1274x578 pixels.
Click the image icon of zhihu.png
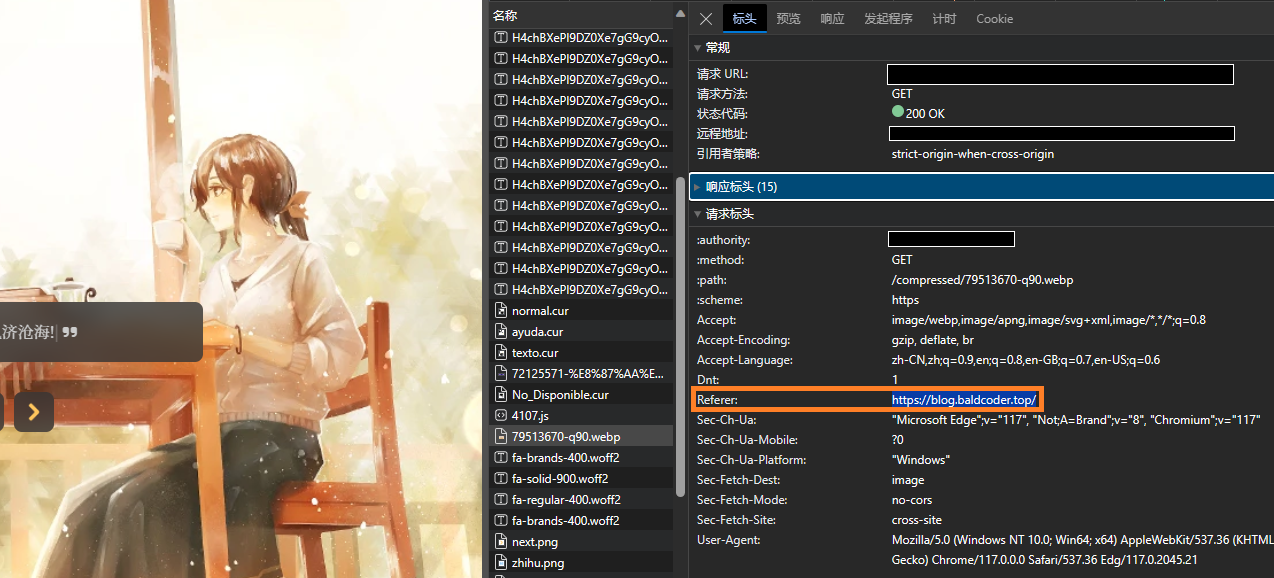pos(502,563)
